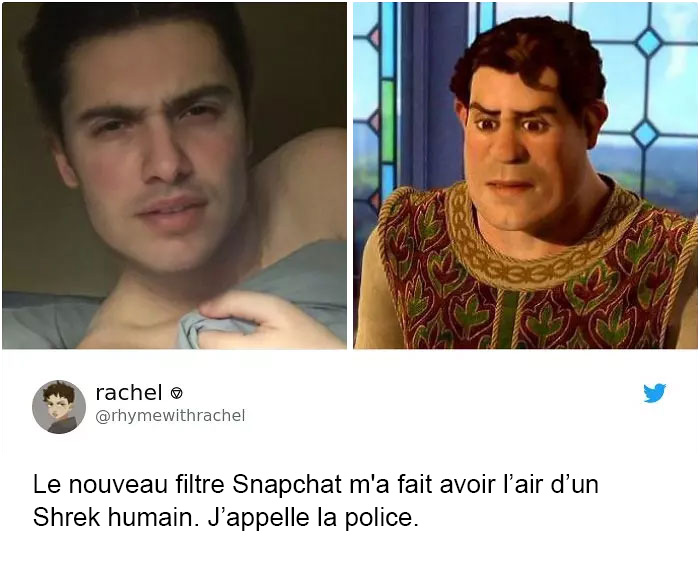Select the first line of tweet text

pos(316,484)
